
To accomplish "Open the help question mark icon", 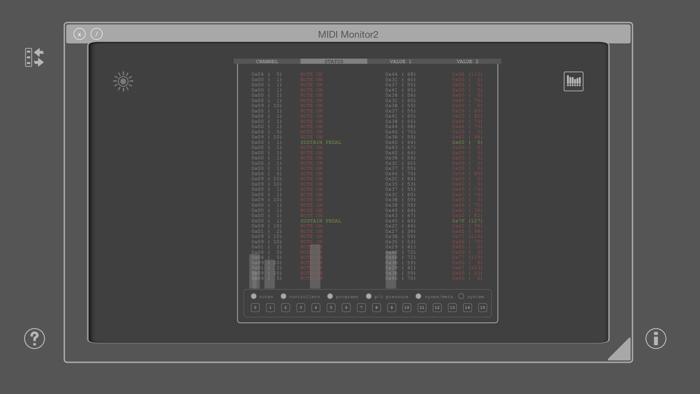I will tap(34, 339).
